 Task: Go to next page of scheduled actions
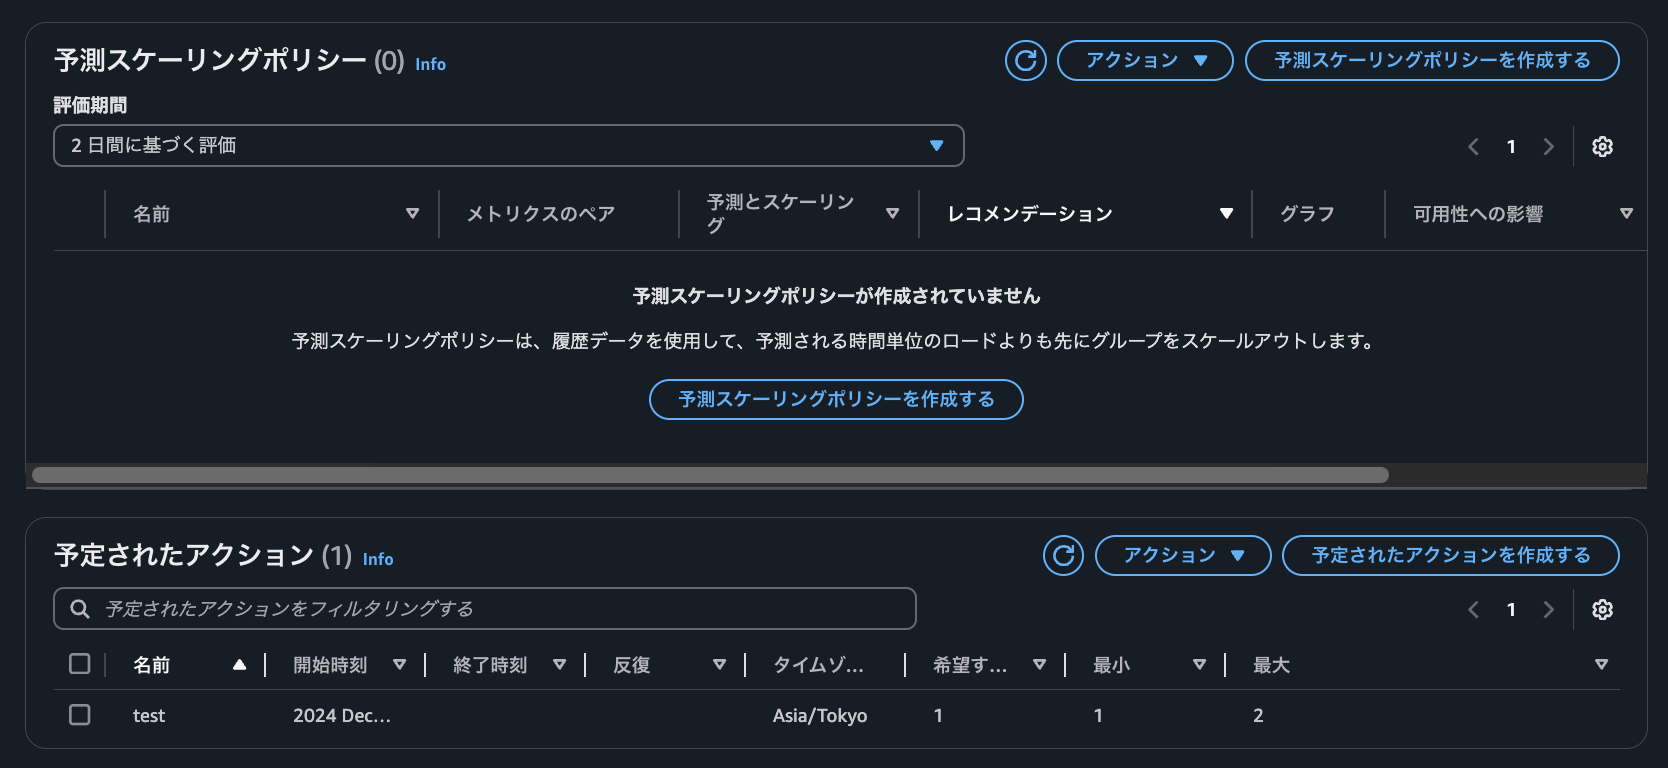[x=1549, y=609]
